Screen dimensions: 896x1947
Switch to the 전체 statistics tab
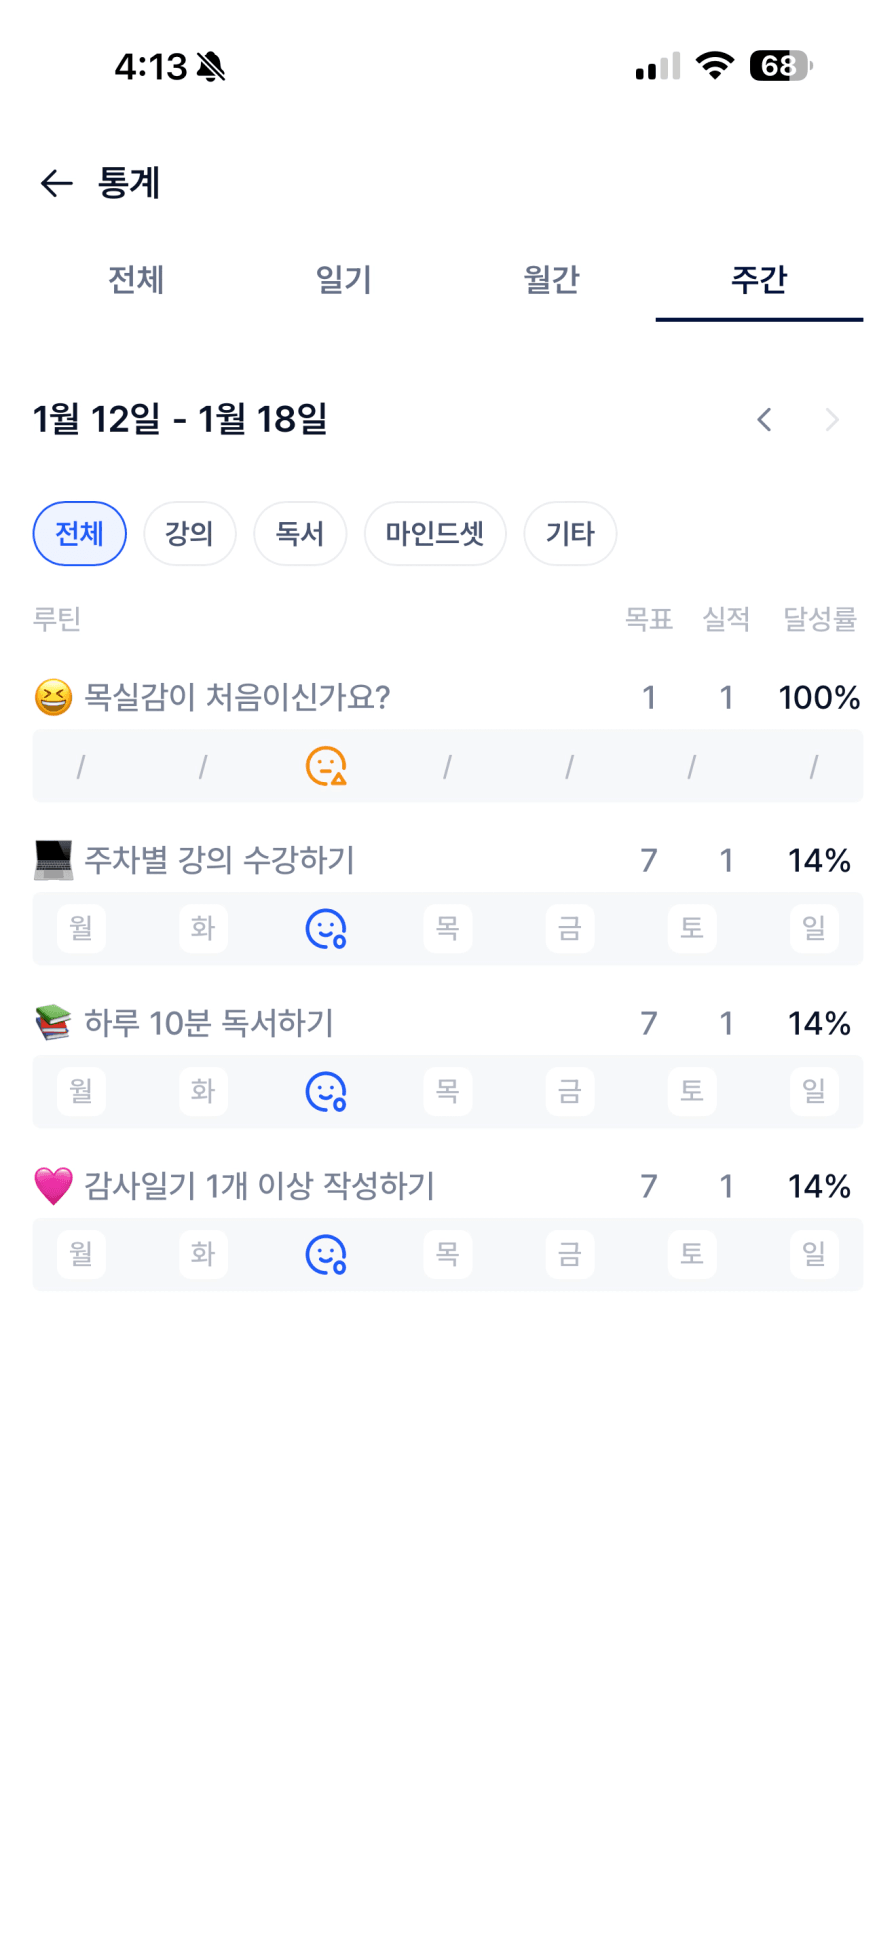pos(136,280)
